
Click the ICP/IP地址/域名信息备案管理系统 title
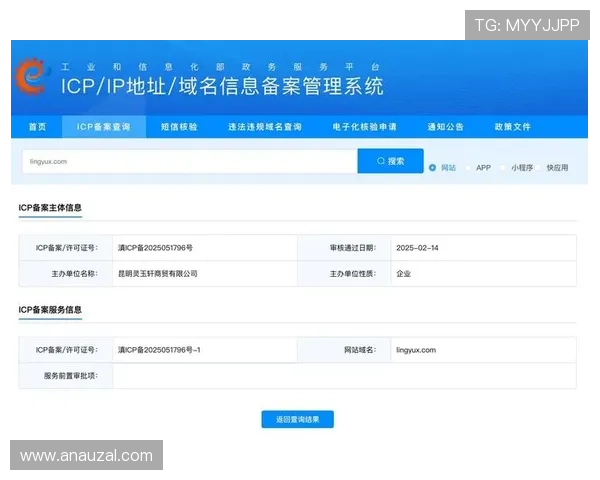coord(222,86)
